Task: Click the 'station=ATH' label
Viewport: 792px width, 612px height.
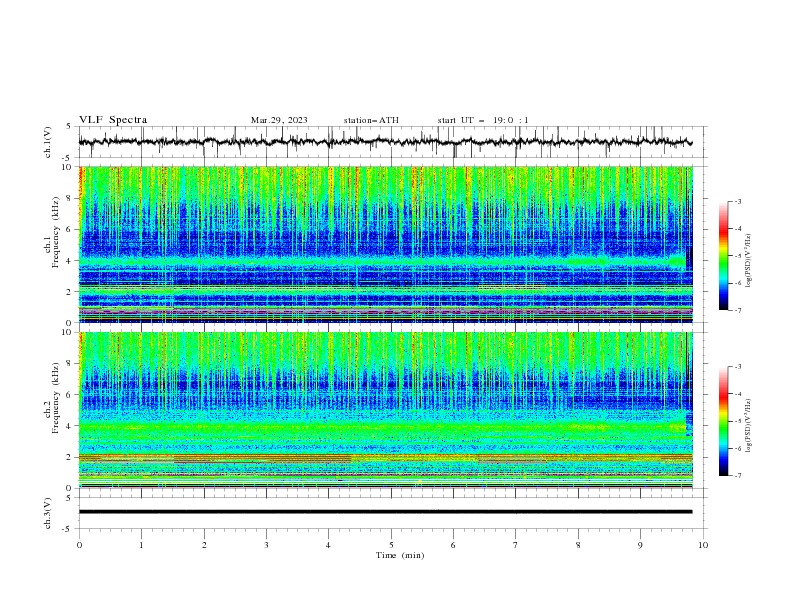Action: pos(371,120)
